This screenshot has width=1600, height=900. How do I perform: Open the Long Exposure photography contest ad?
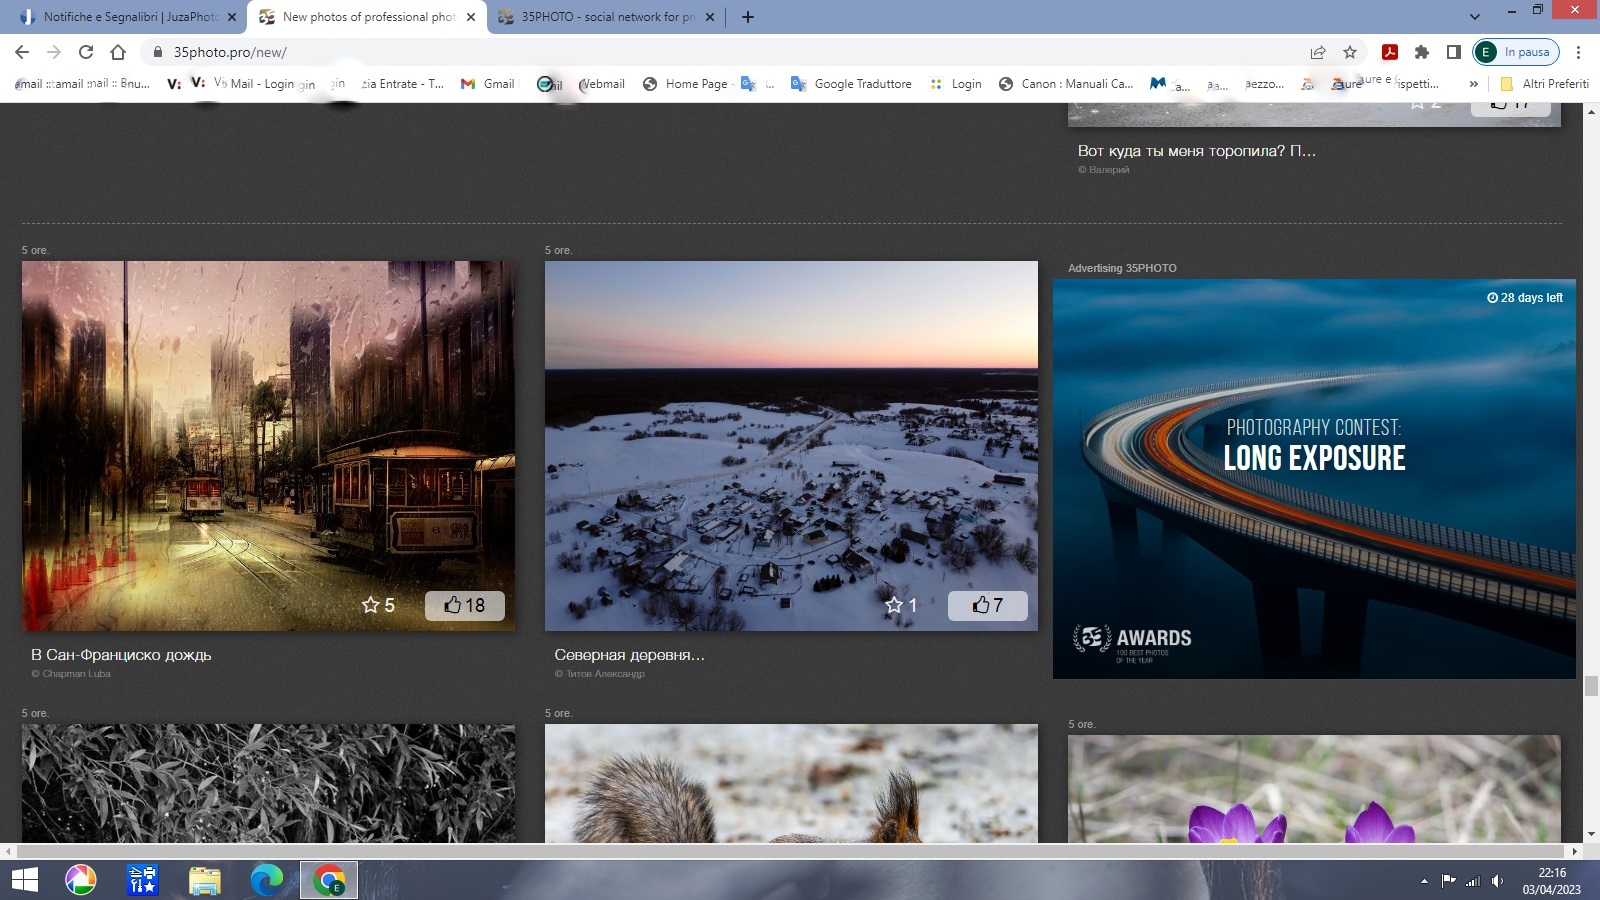coord(1314,479)
